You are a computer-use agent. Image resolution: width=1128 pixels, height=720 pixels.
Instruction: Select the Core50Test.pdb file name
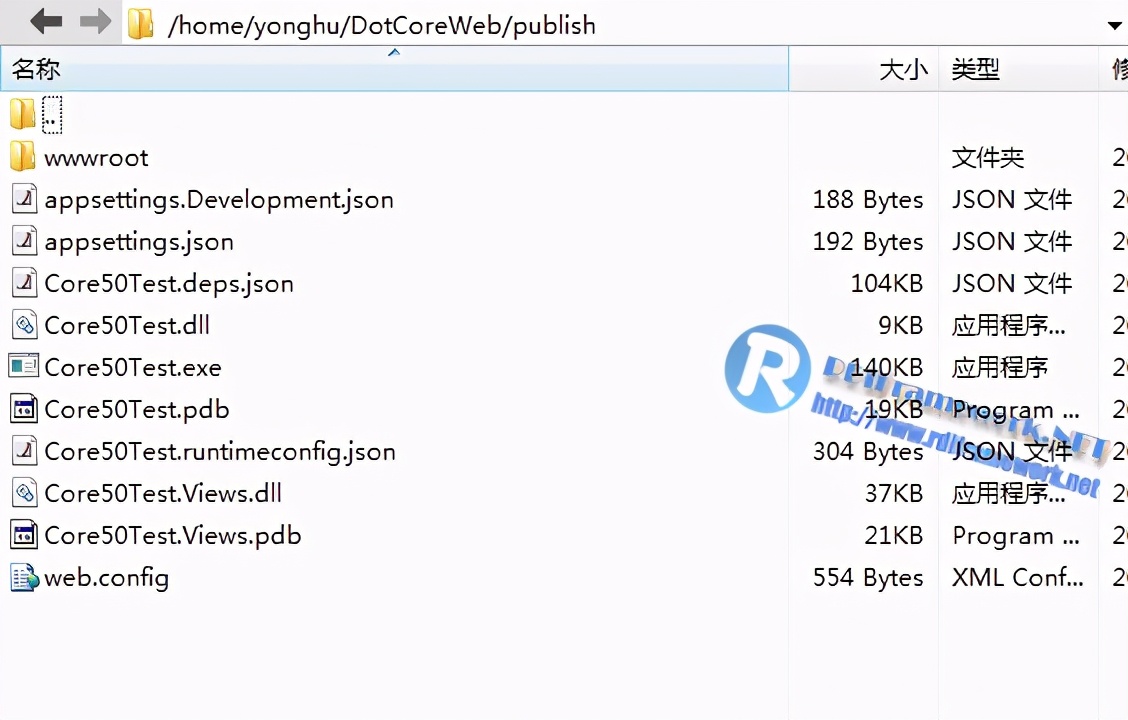point(137,410)
